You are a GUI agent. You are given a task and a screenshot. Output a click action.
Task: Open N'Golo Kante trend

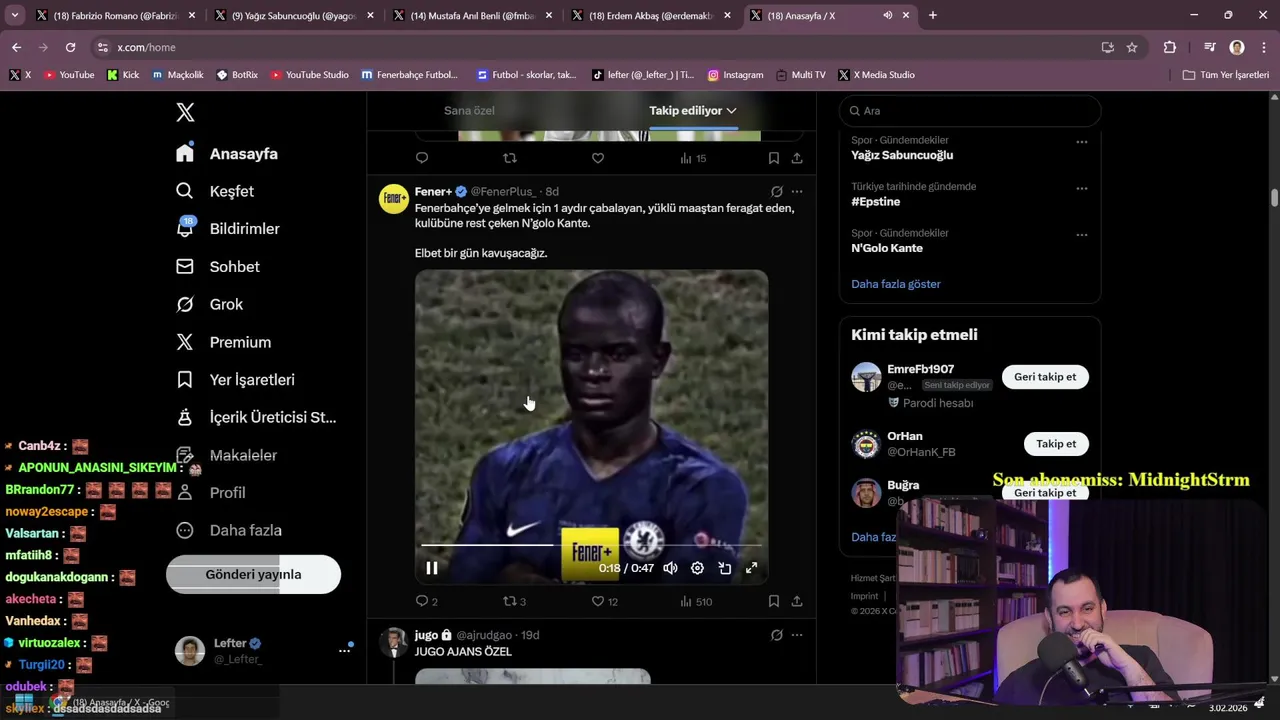pos(887,248)
